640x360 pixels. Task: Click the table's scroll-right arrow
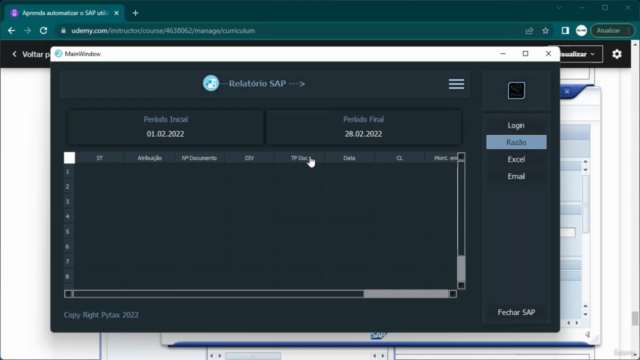point(452,294)
